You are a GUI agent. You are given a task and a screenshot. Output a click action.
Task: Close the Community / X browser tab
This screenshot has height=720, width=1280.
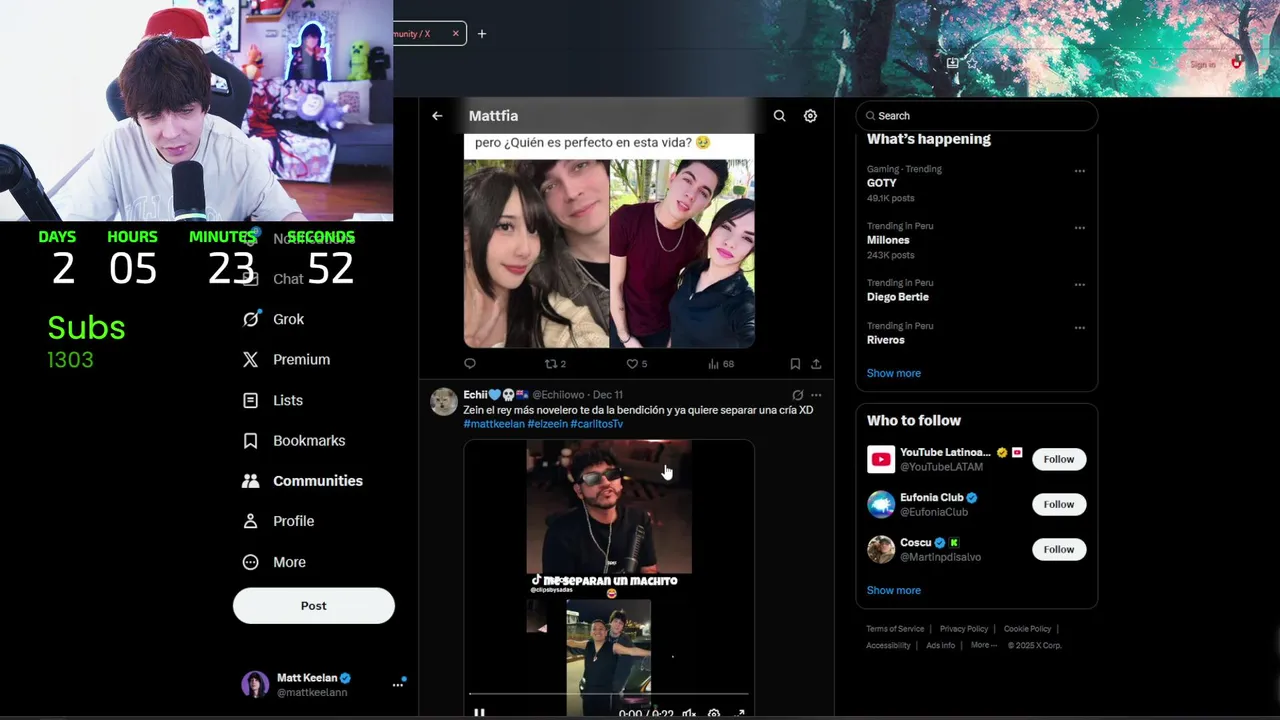(455, 33)
